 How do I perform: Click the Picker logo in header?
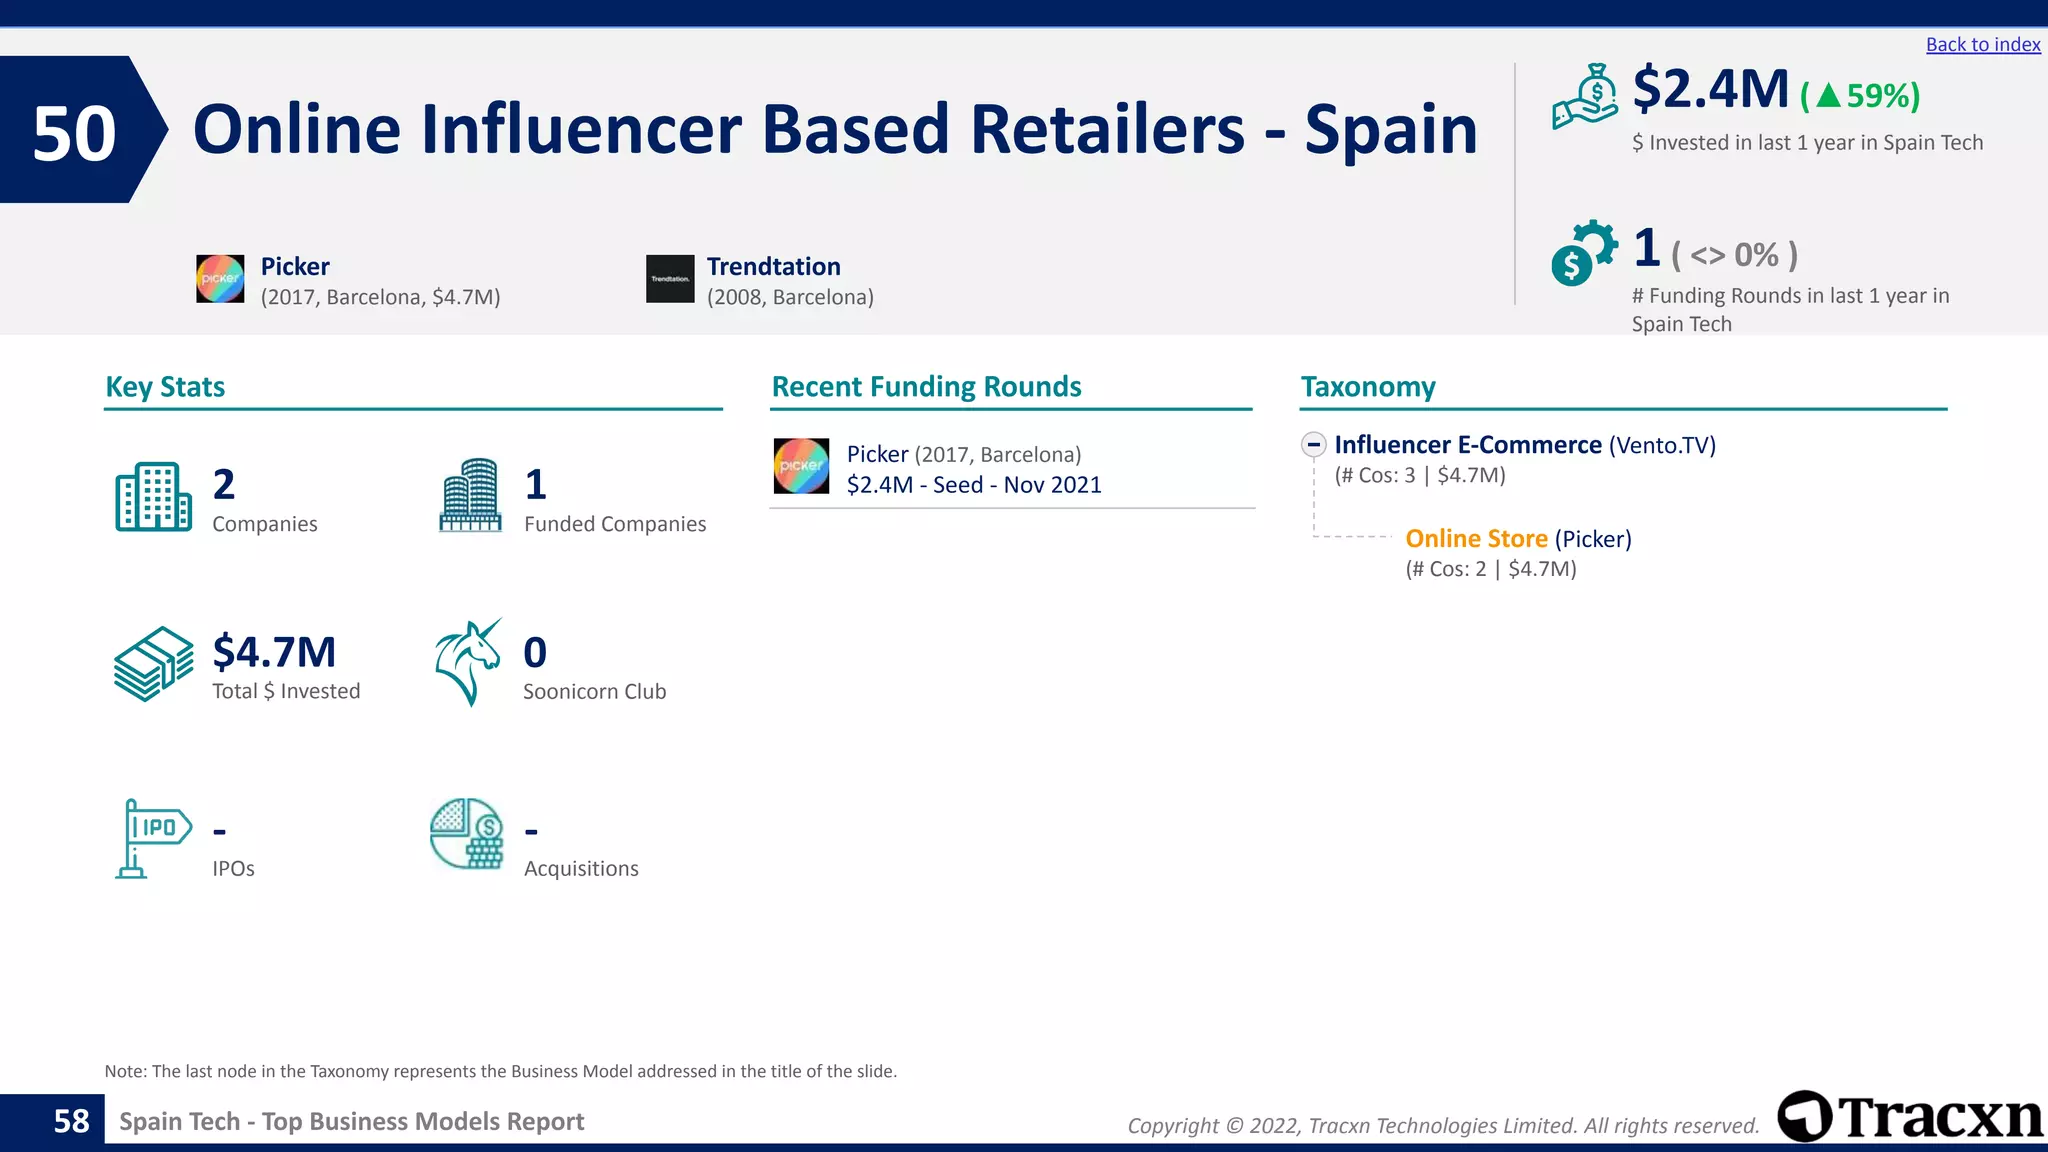point(220,279)
